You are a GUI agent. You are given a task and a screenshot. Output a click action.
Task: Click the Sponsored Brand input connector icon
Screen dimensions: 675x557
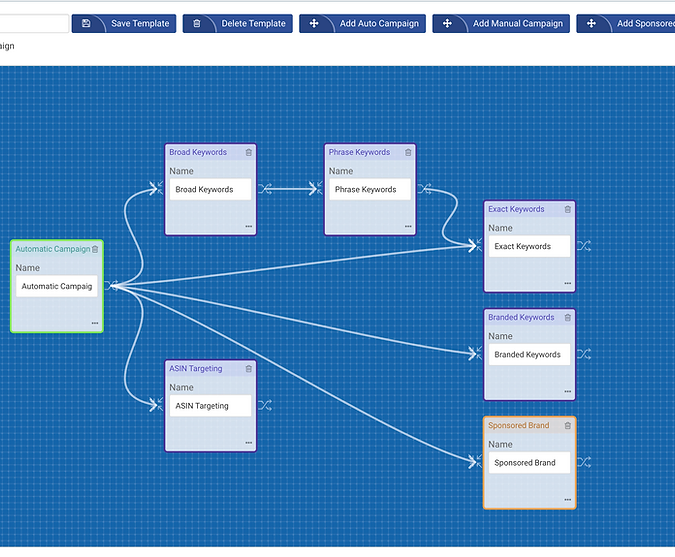coord(479,461)
